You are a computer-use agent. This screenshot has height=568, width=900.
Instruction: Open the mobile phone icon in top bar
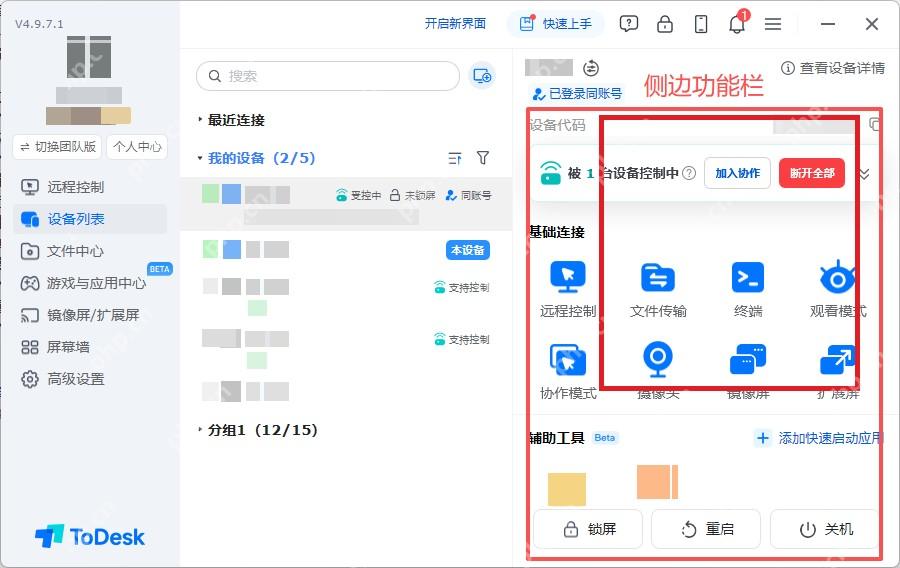click(701, 24)
